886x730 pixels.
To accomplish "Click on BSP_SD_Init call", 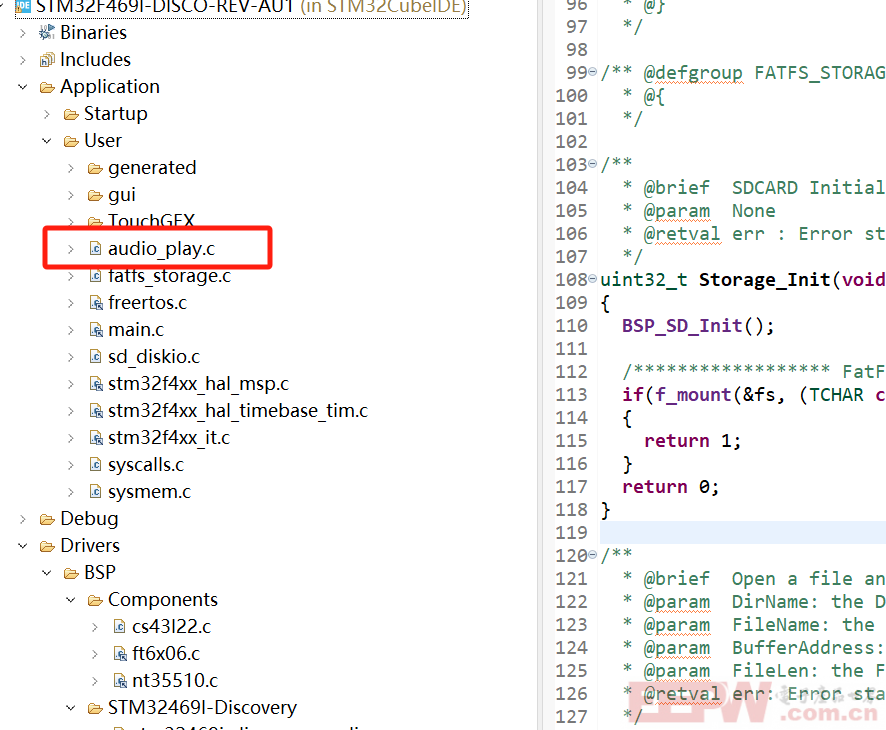I will (x=682, y=326).
